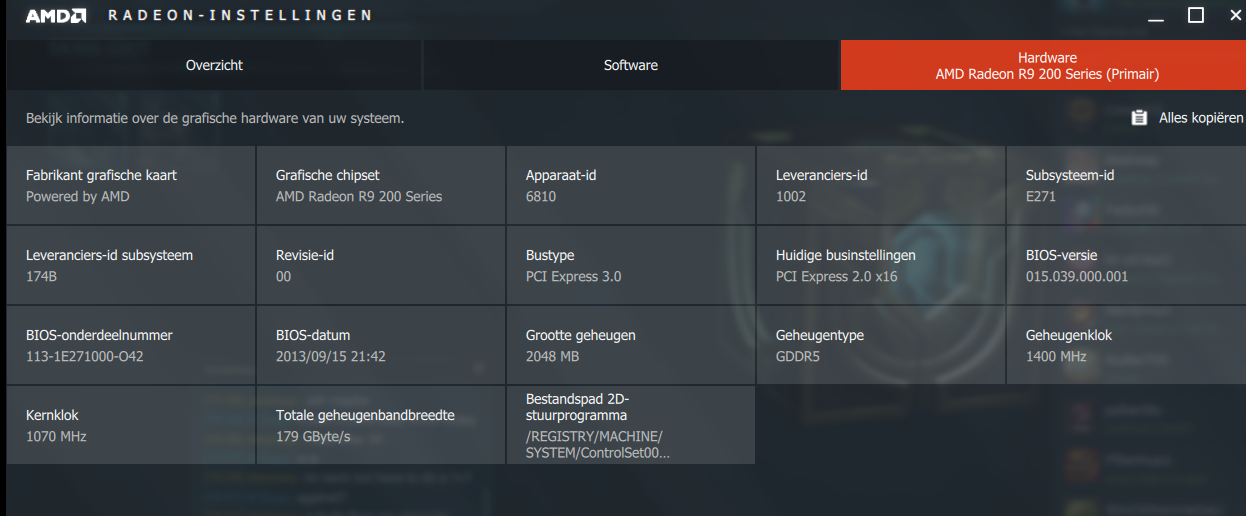This screenshot has width=1246, height=516.
Task: Select the BIOS-onderdeelnummer tile
Action: (131, 345)
